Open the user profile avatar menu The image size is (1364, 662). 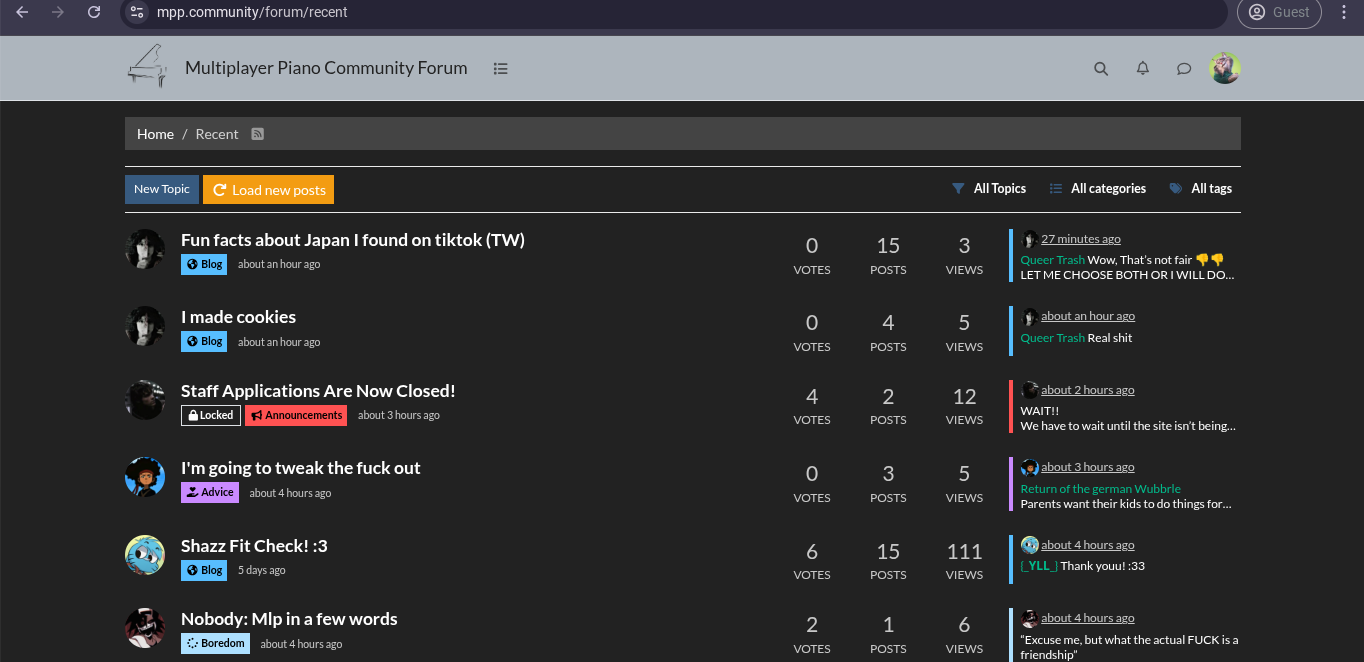point(1224,69)
